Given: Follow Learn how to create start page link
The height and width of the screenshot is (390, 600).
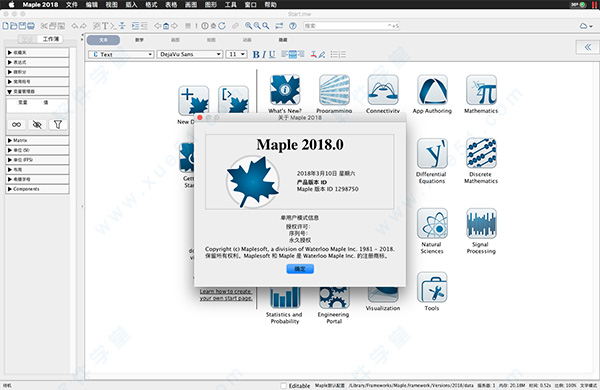Looking at the screenshot, I should (x=226, y=295).
